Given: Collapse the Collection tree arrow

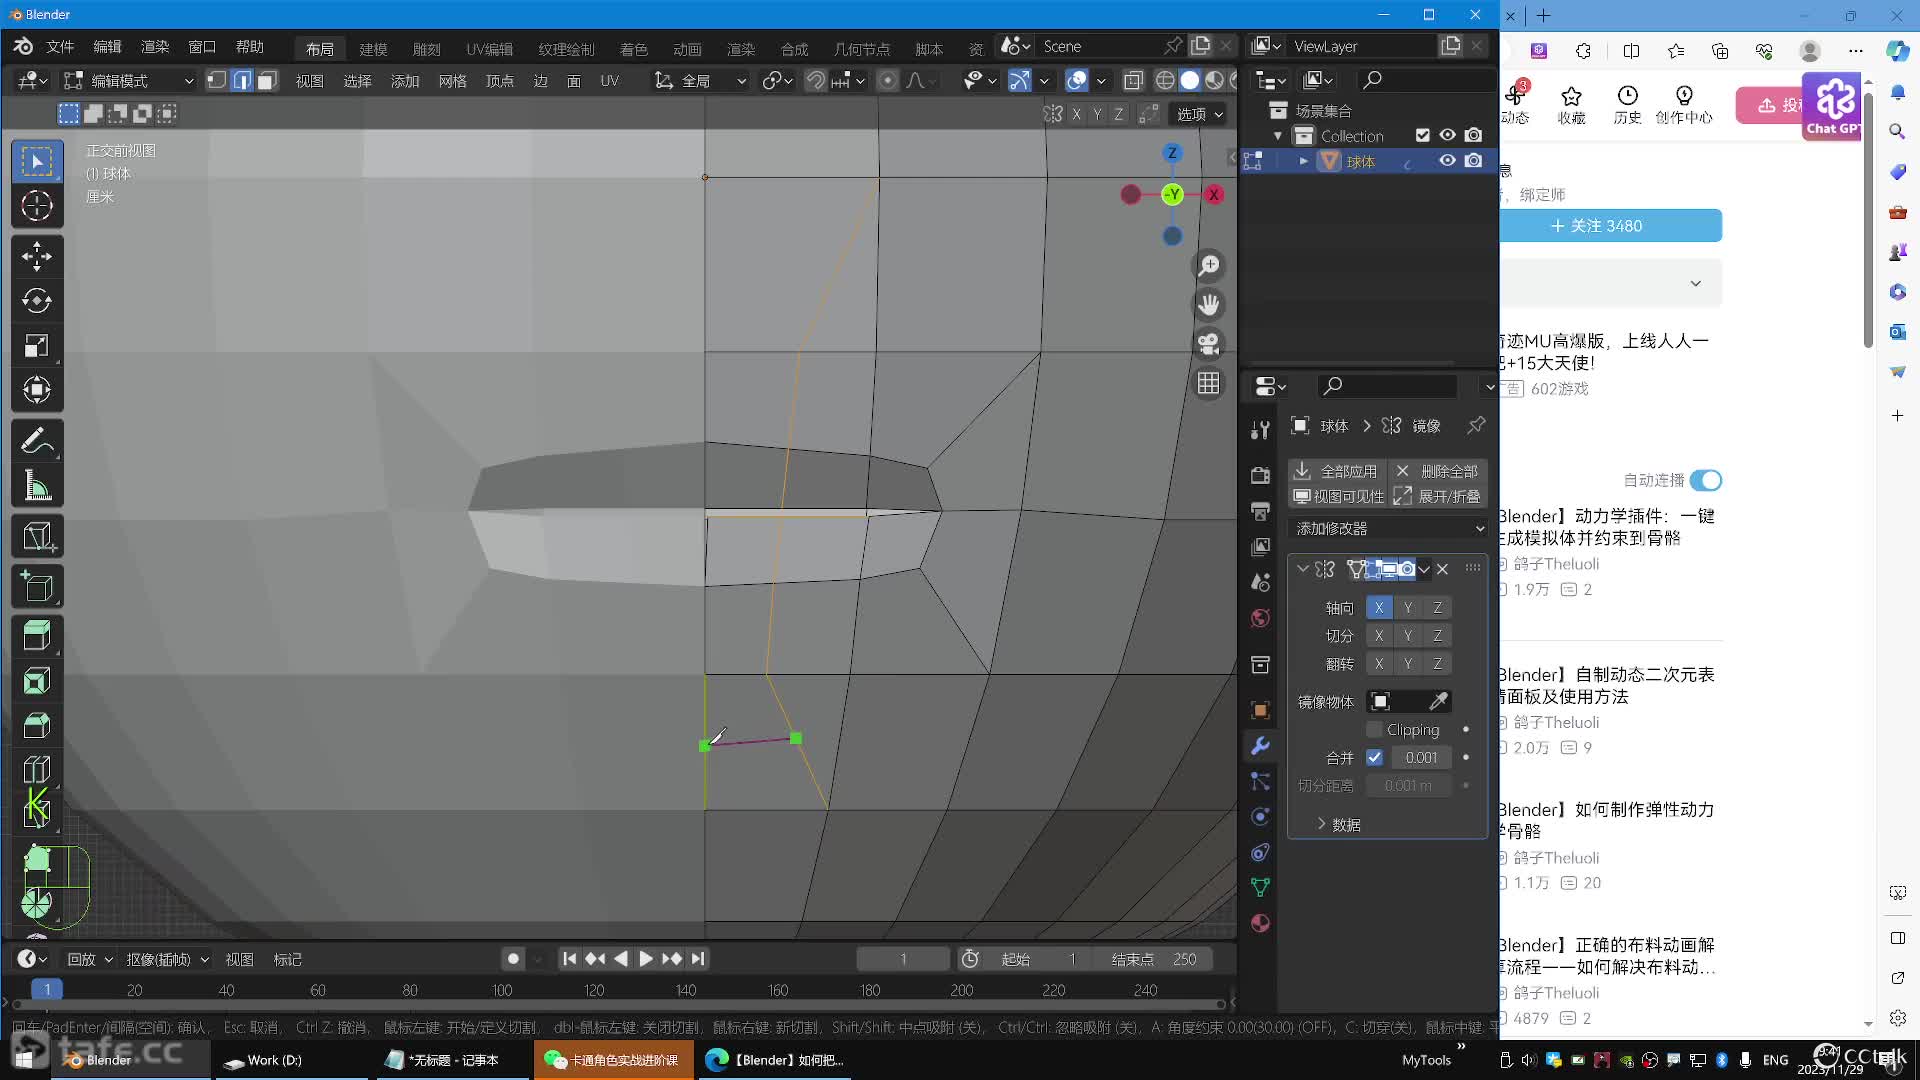Looking at the screenshot, I should [1277, 136].
